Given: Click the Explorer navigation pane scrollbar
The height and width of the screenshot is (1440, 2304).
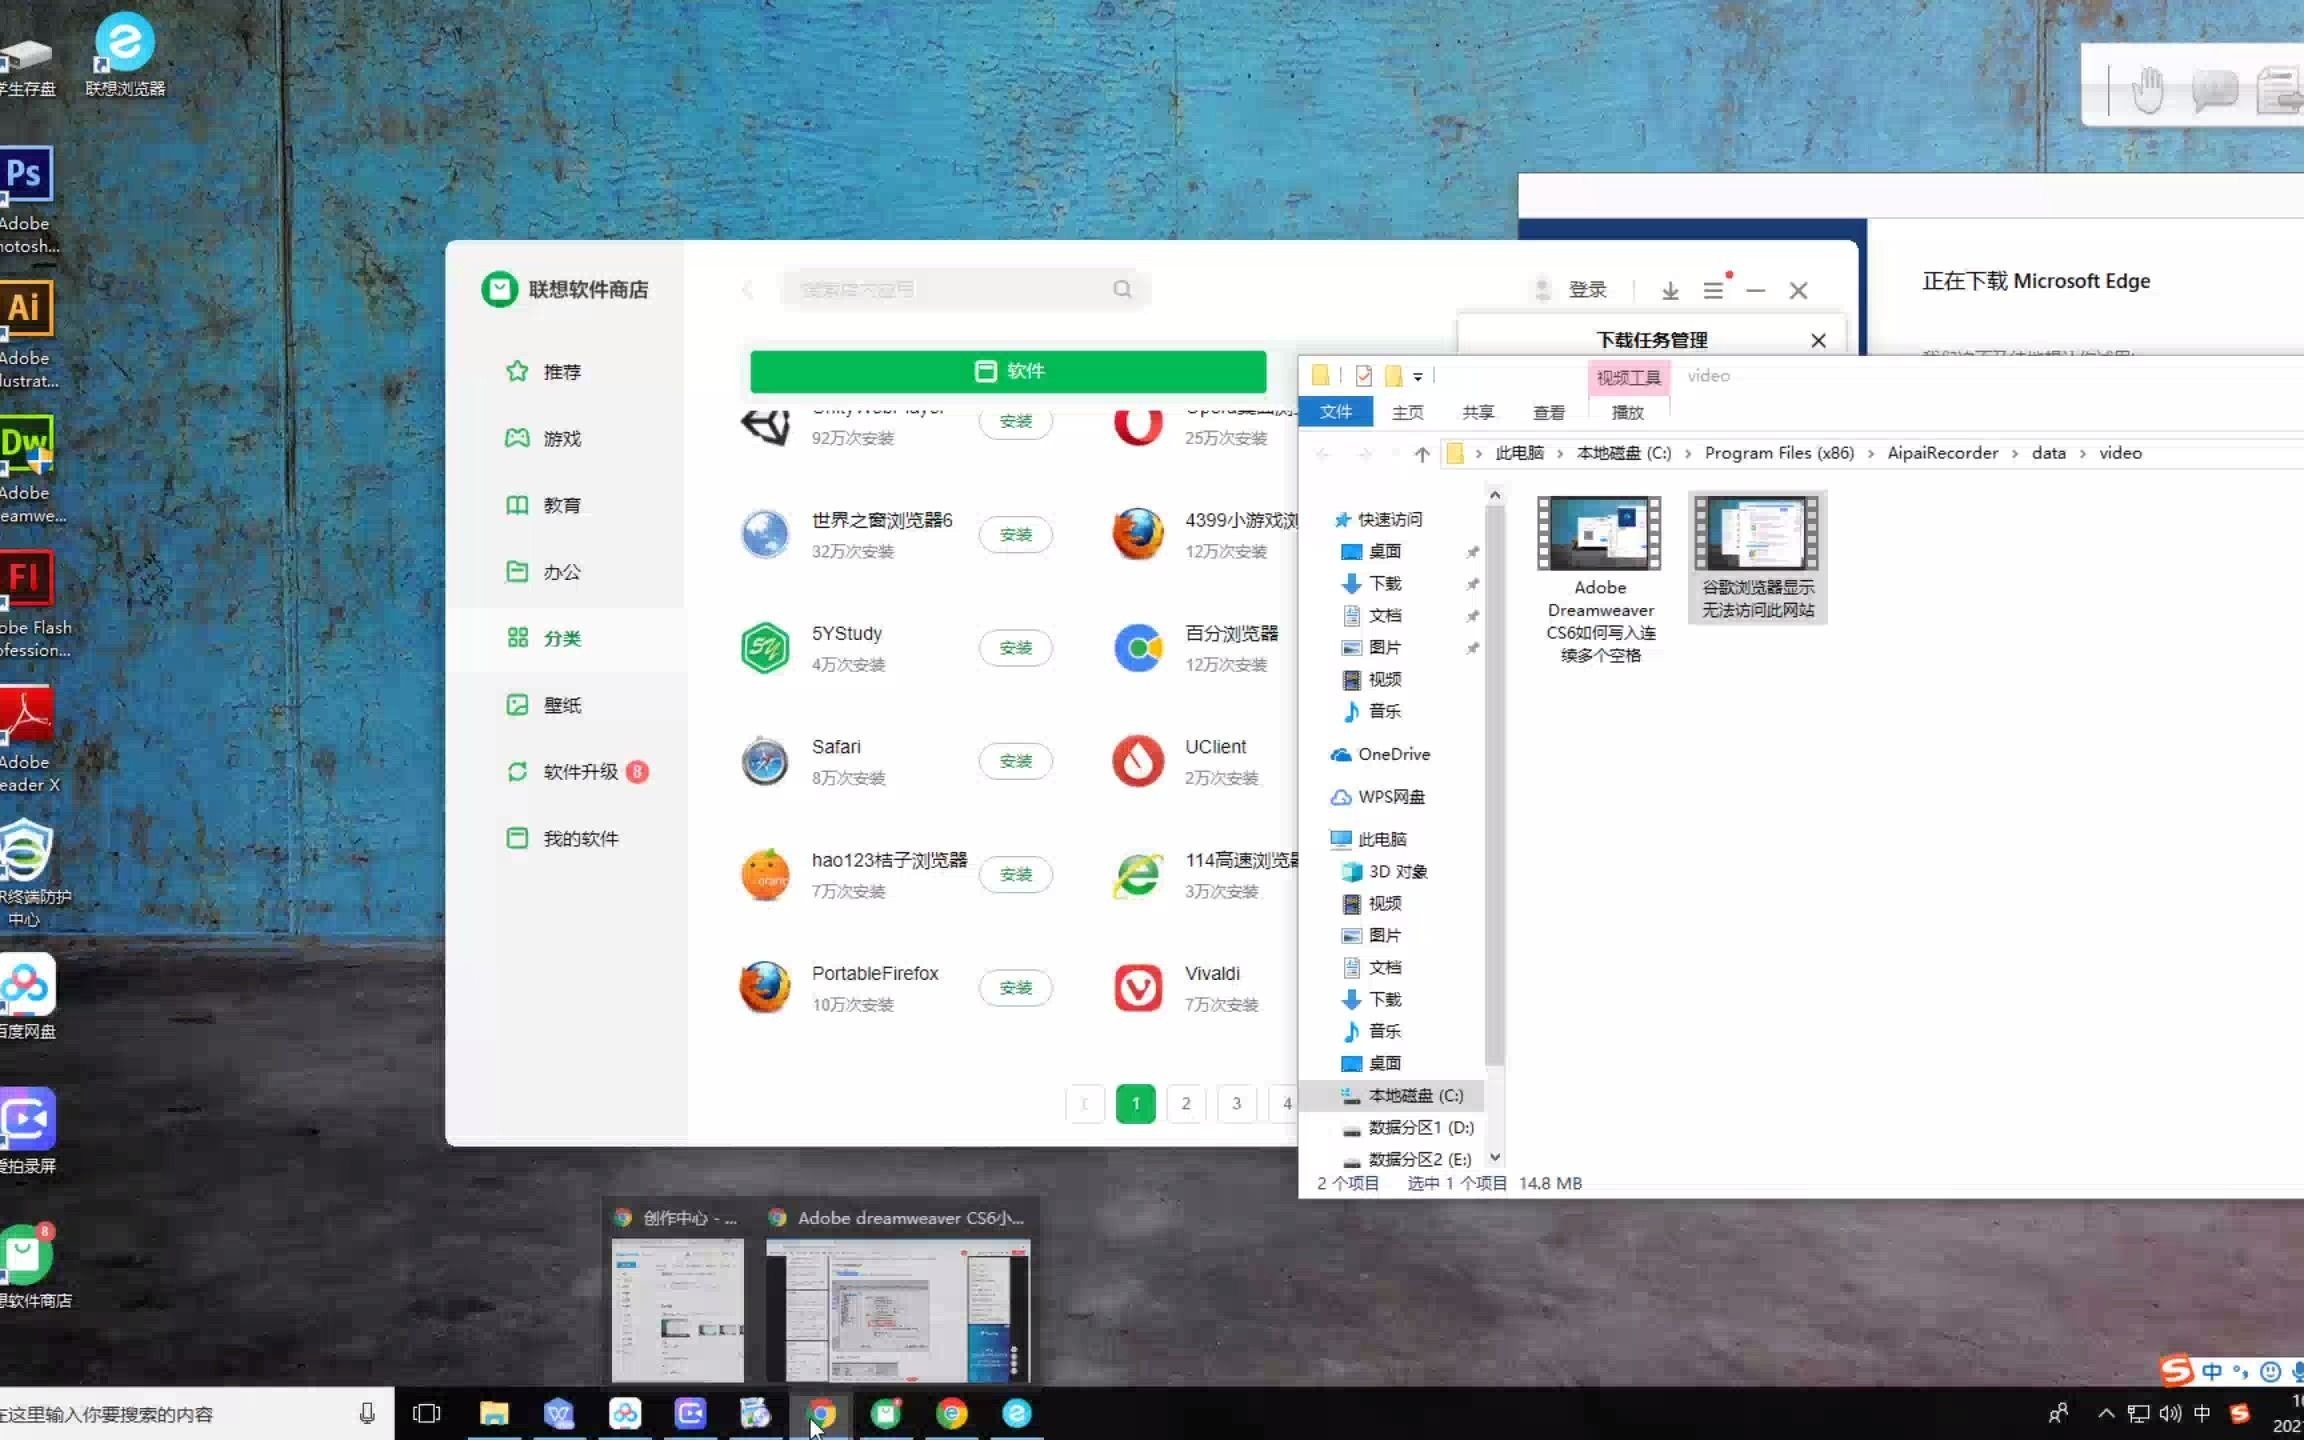Looking at the screenshot, I should click(x=1494, y=785).
